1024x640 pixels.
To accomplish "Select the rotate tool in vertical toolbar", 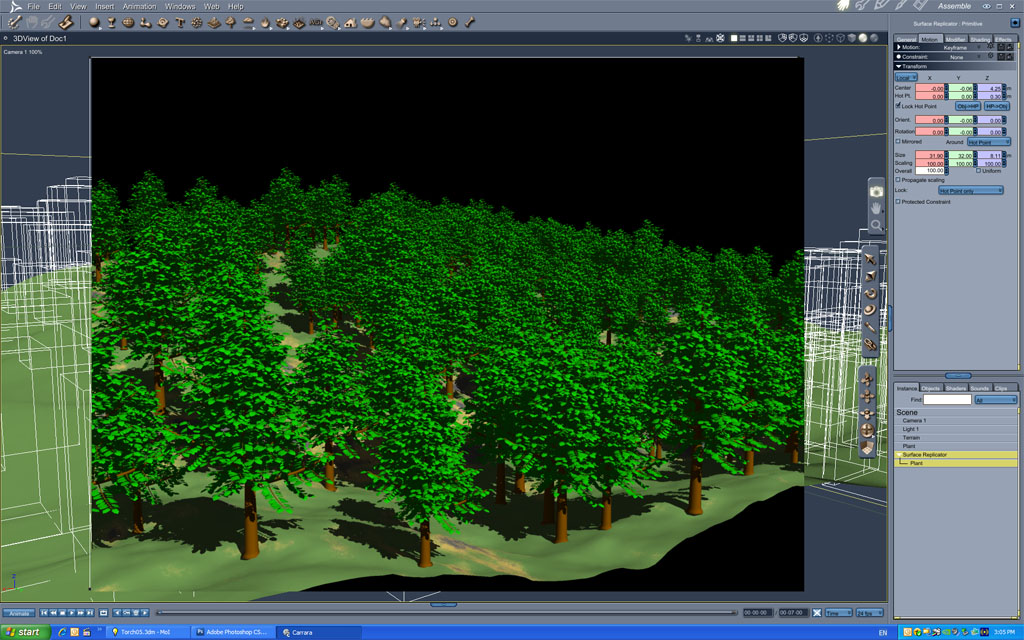I will pos(870,293).
